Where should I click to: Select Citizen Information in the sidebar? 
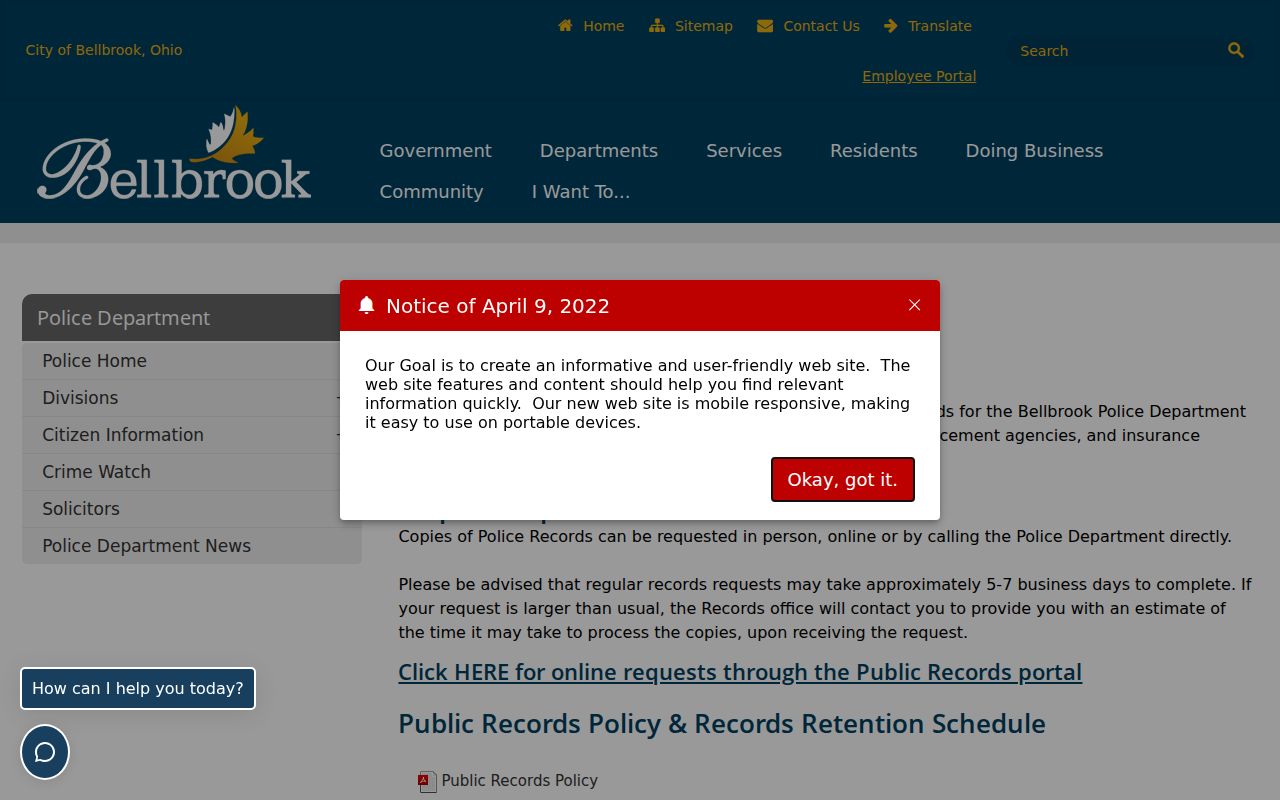tap(191, 435)
